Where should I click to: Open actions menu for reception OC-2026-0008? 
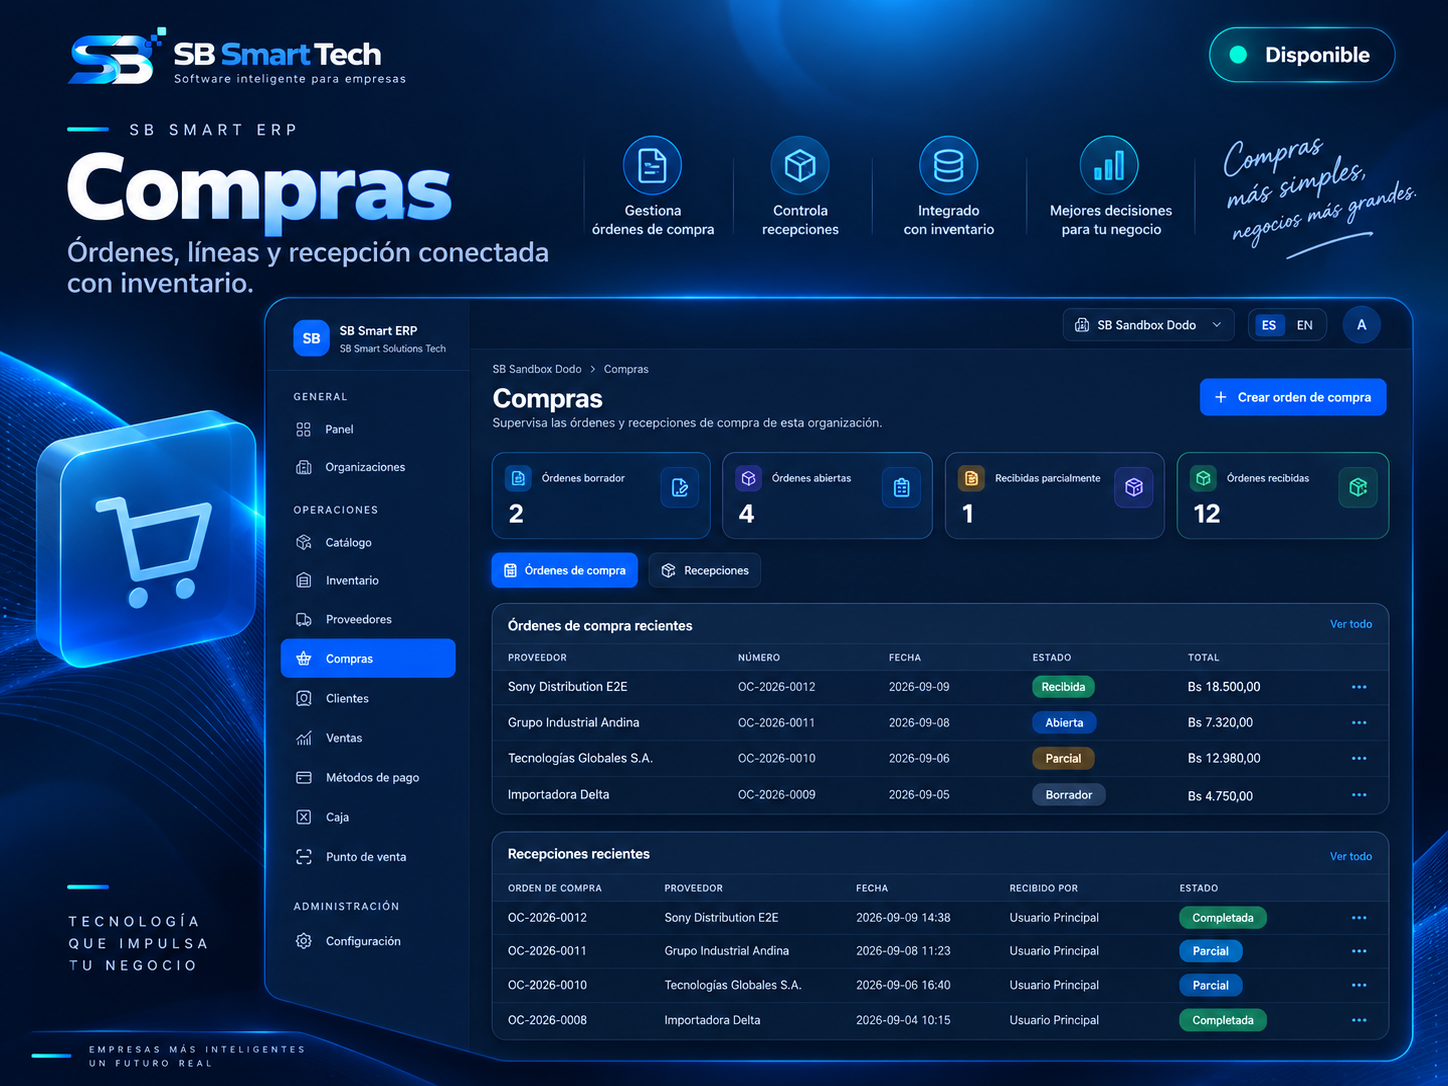click(x=1359, y=1020)
